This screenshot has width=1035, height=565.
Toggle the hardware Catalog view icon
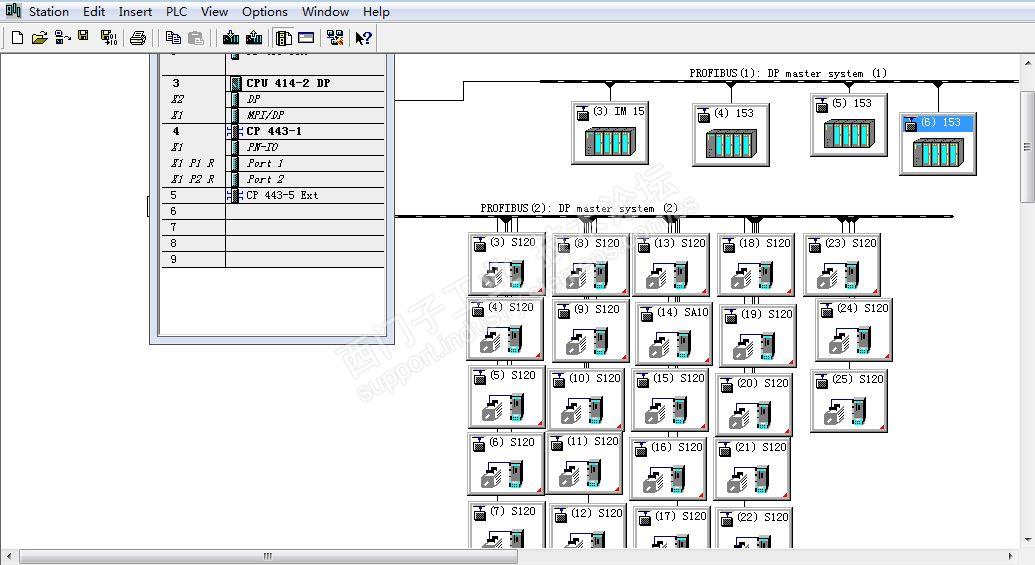coord(284,38)
